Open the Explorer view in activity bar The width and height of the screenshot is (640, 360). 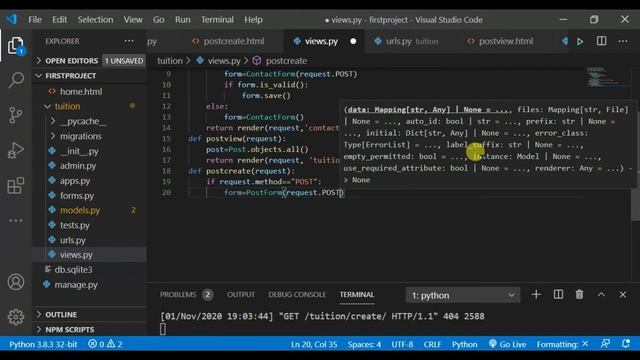click(x=16, y=46)
